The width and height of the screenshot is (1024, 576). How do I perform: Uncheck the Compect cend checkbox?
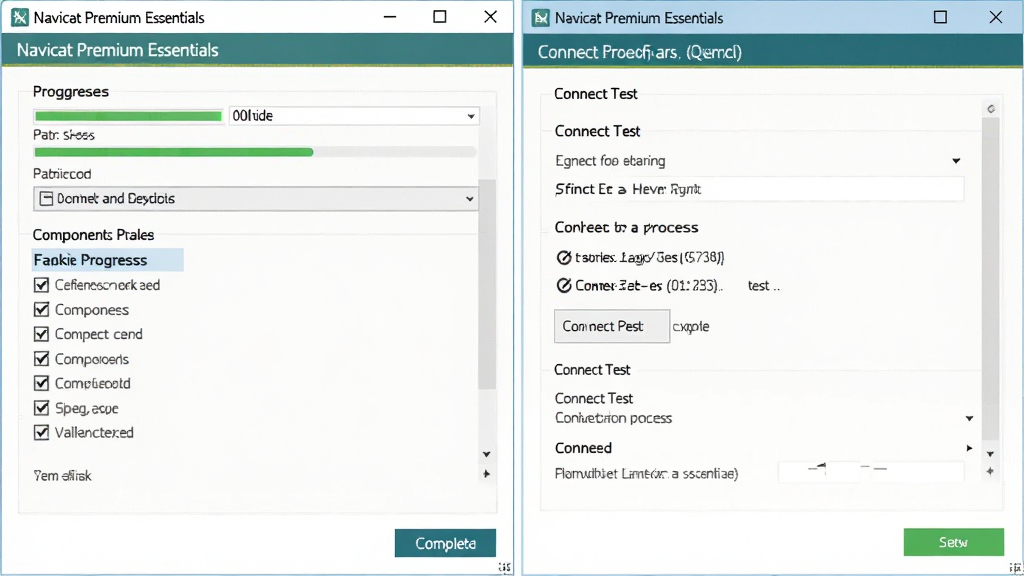tap(41, 334)
